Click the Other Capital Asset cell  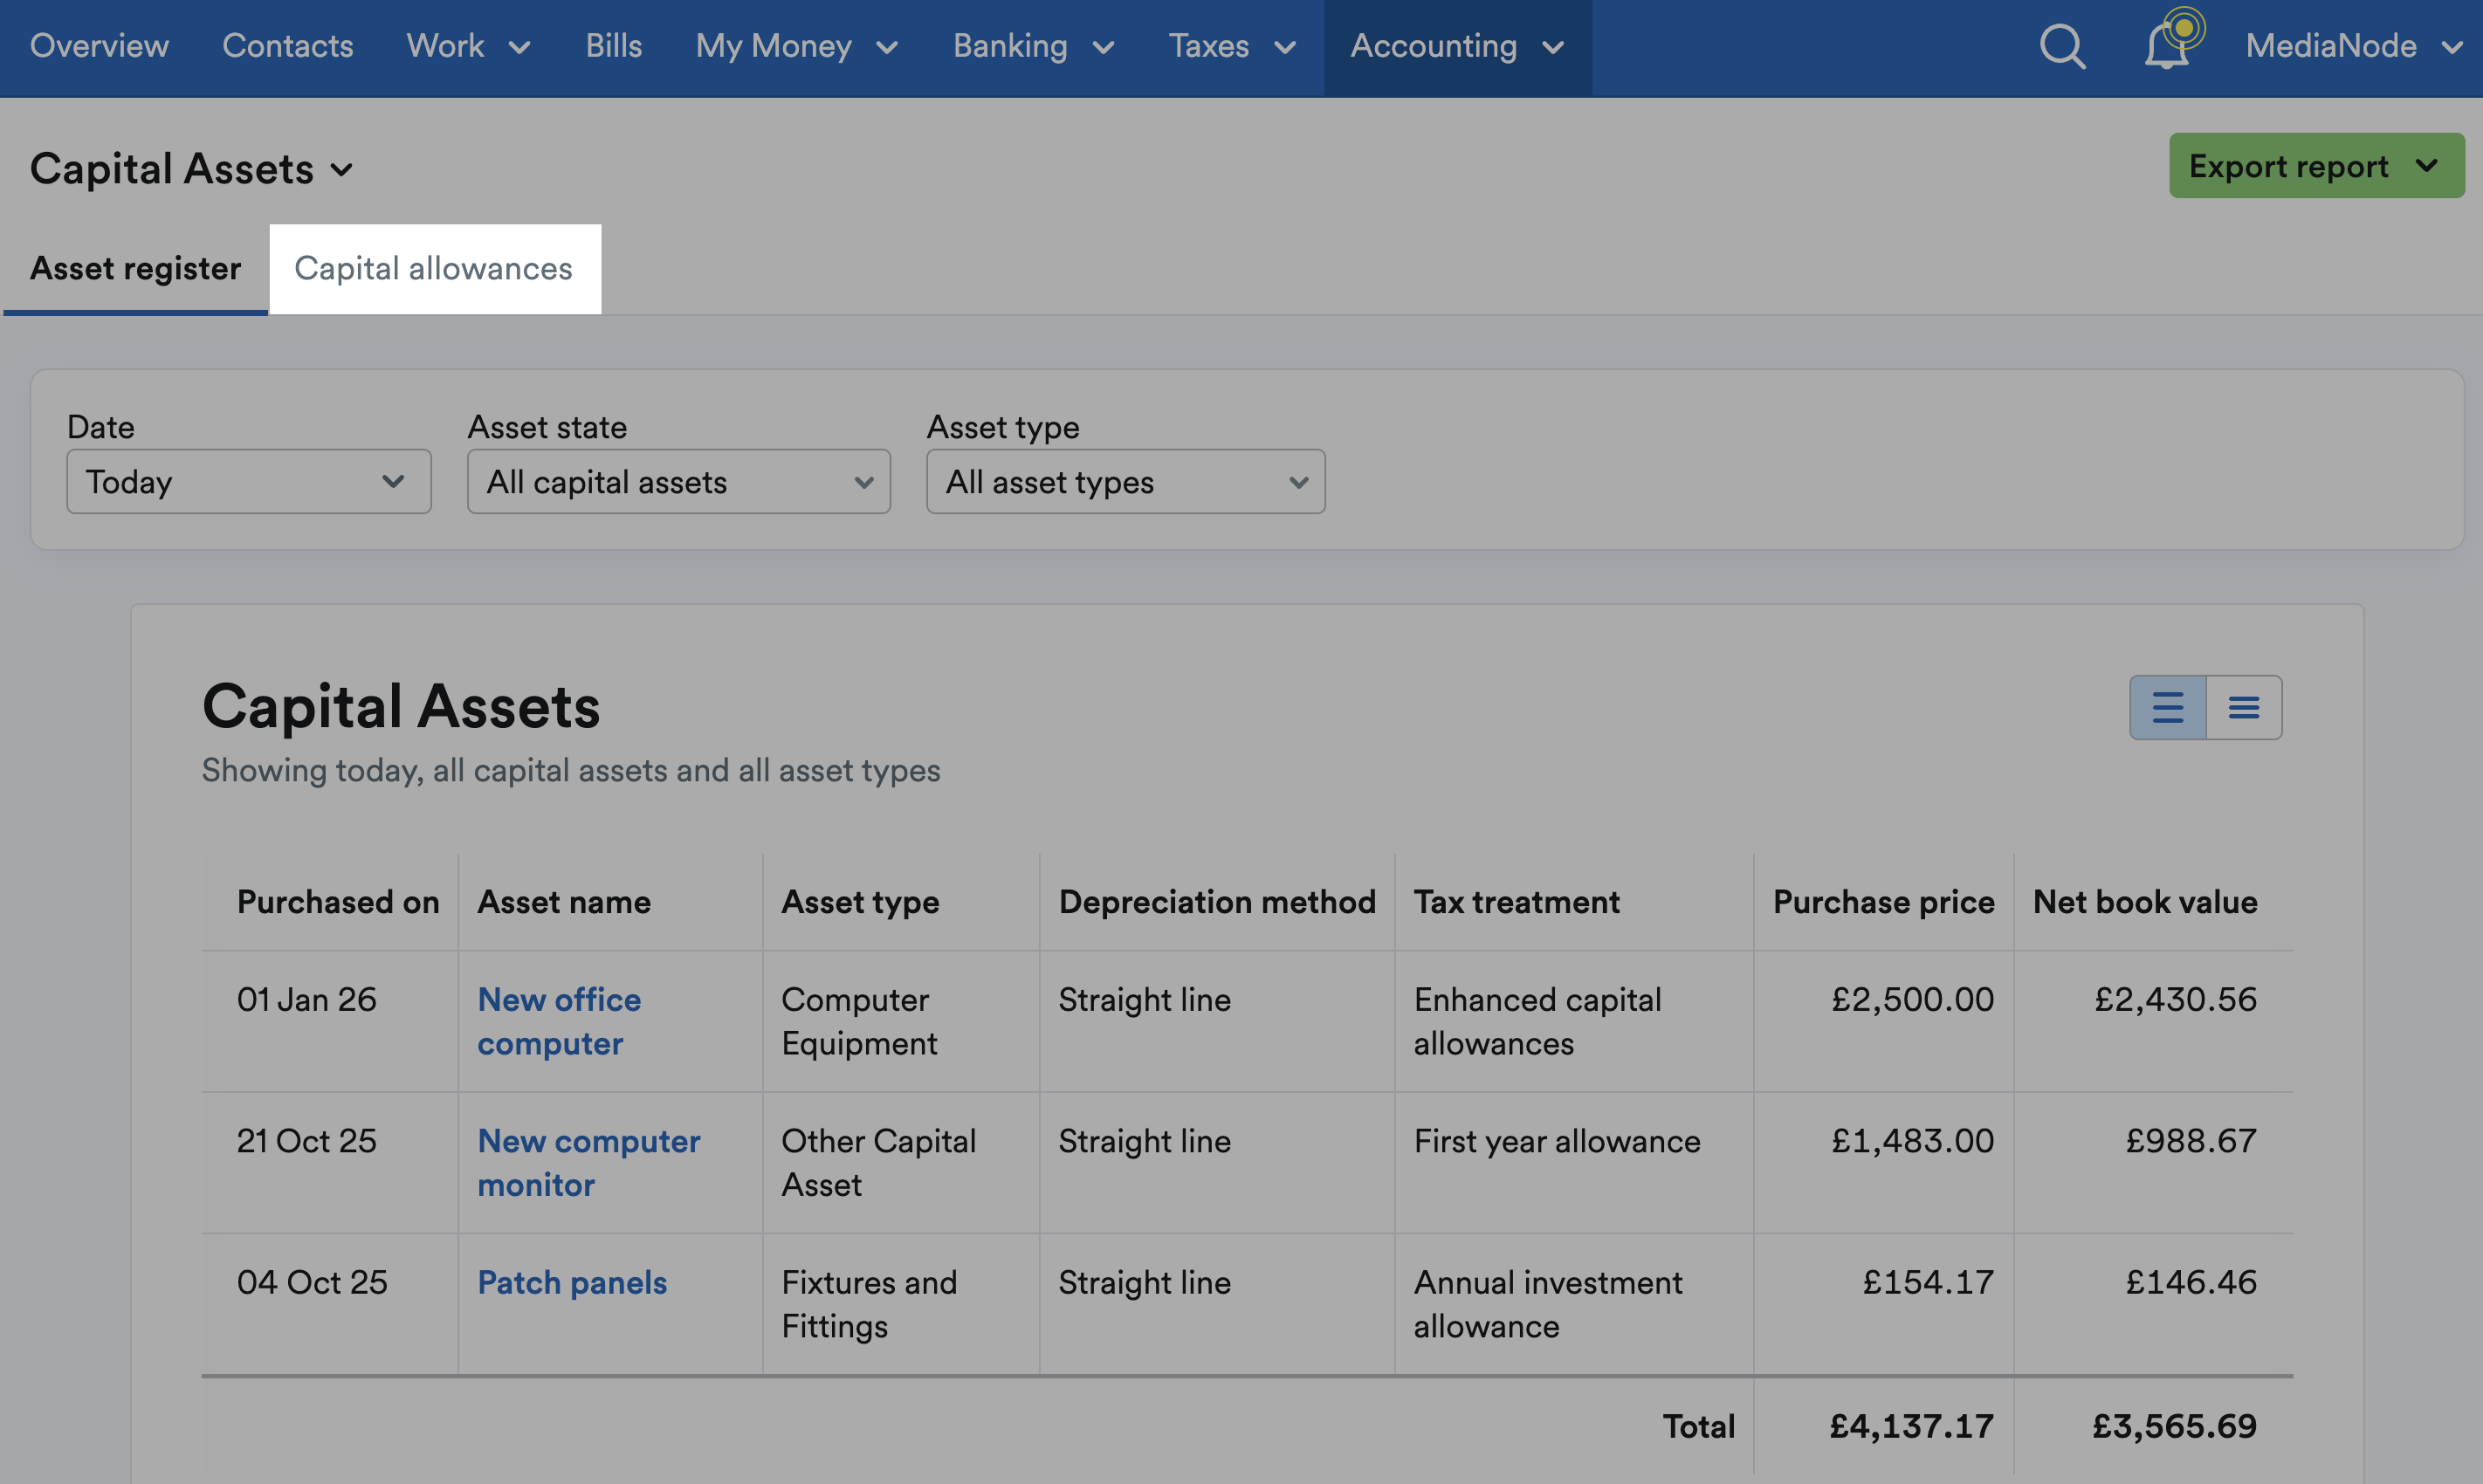pyautogui.click(x=879, y=1162)
